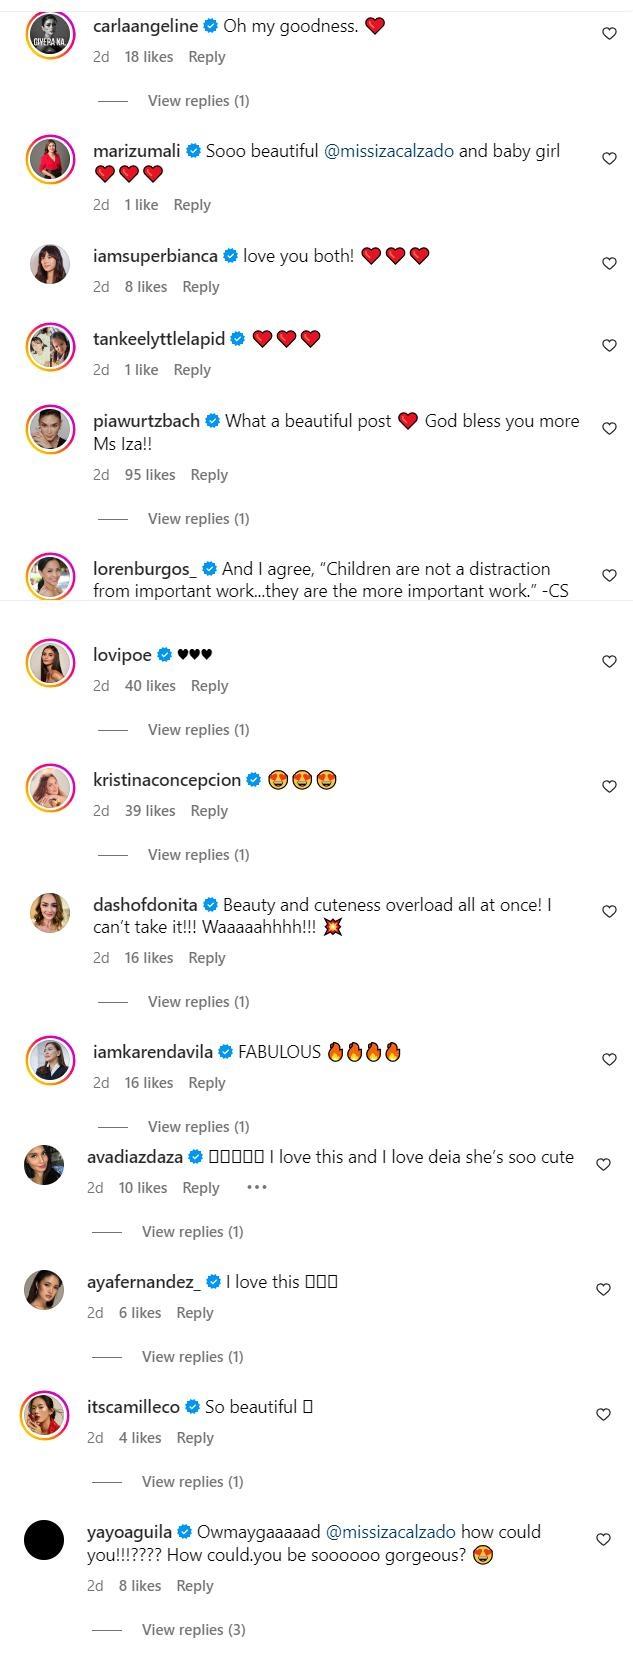This screenshot has width=633, height=1659.
Task: Like piawurtzbach's comment using the heart
Action: (609, 428)
